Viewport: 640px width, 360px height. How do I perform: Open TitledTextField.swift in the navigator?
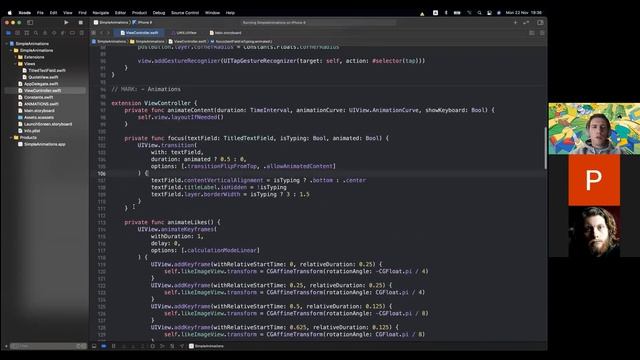[x=44, y=70]
